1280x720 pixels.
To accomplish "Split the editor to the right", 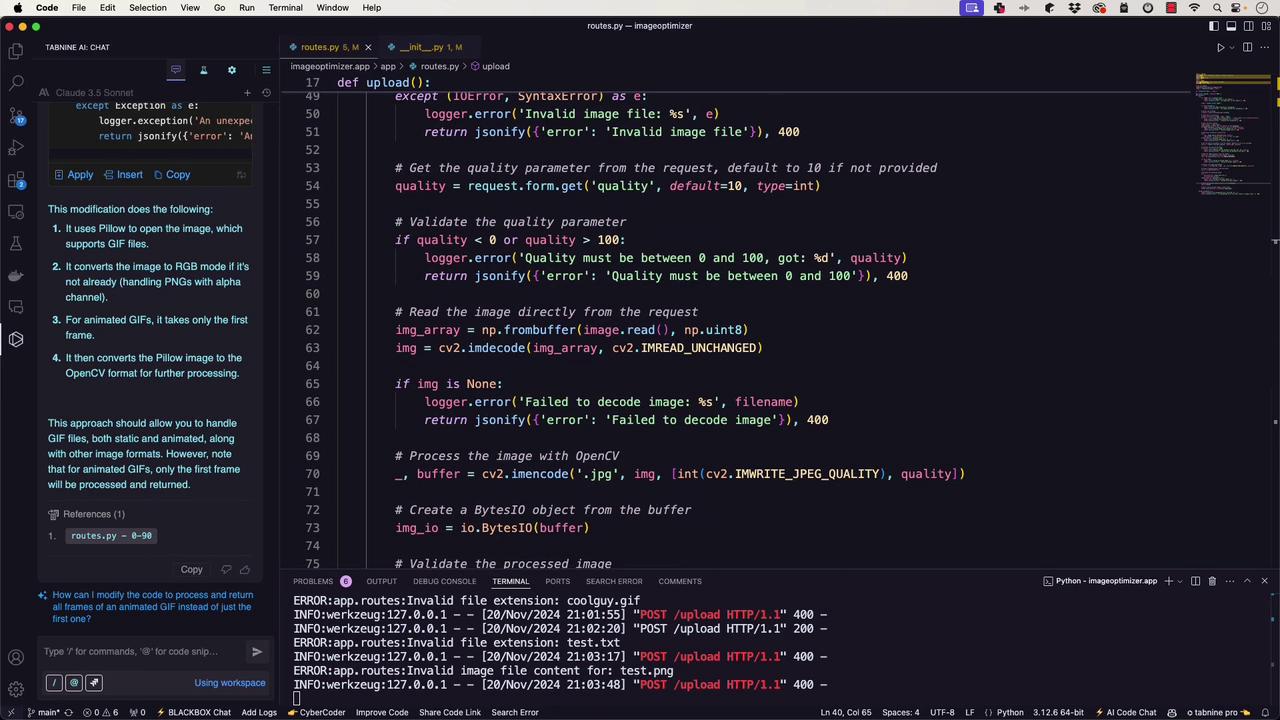I will point(1247,47).
